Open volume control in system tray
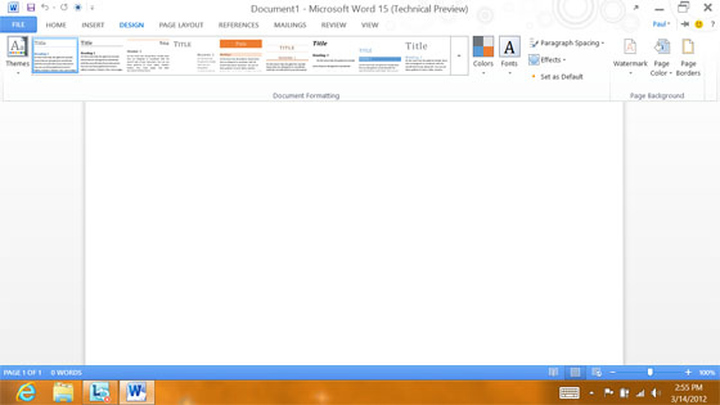This screenshot has width=720, height=405. pos(656,393)
